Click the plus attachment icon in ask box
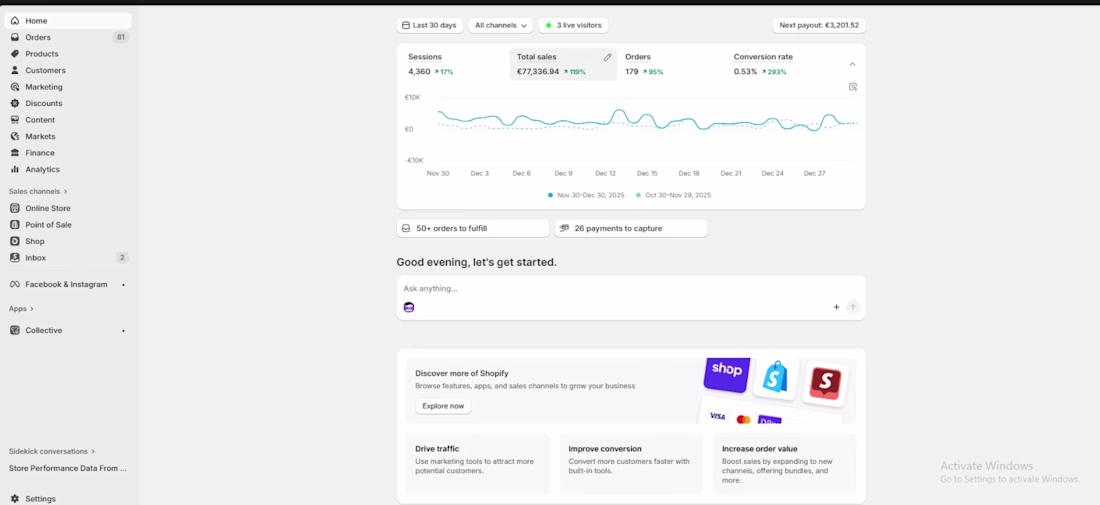1100x505 pixels. click(x=836, y=307)
